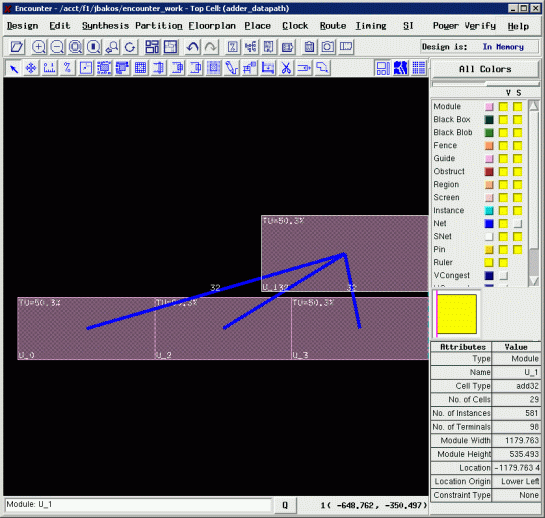Select the scissors cut tool

tap(286, 68)
